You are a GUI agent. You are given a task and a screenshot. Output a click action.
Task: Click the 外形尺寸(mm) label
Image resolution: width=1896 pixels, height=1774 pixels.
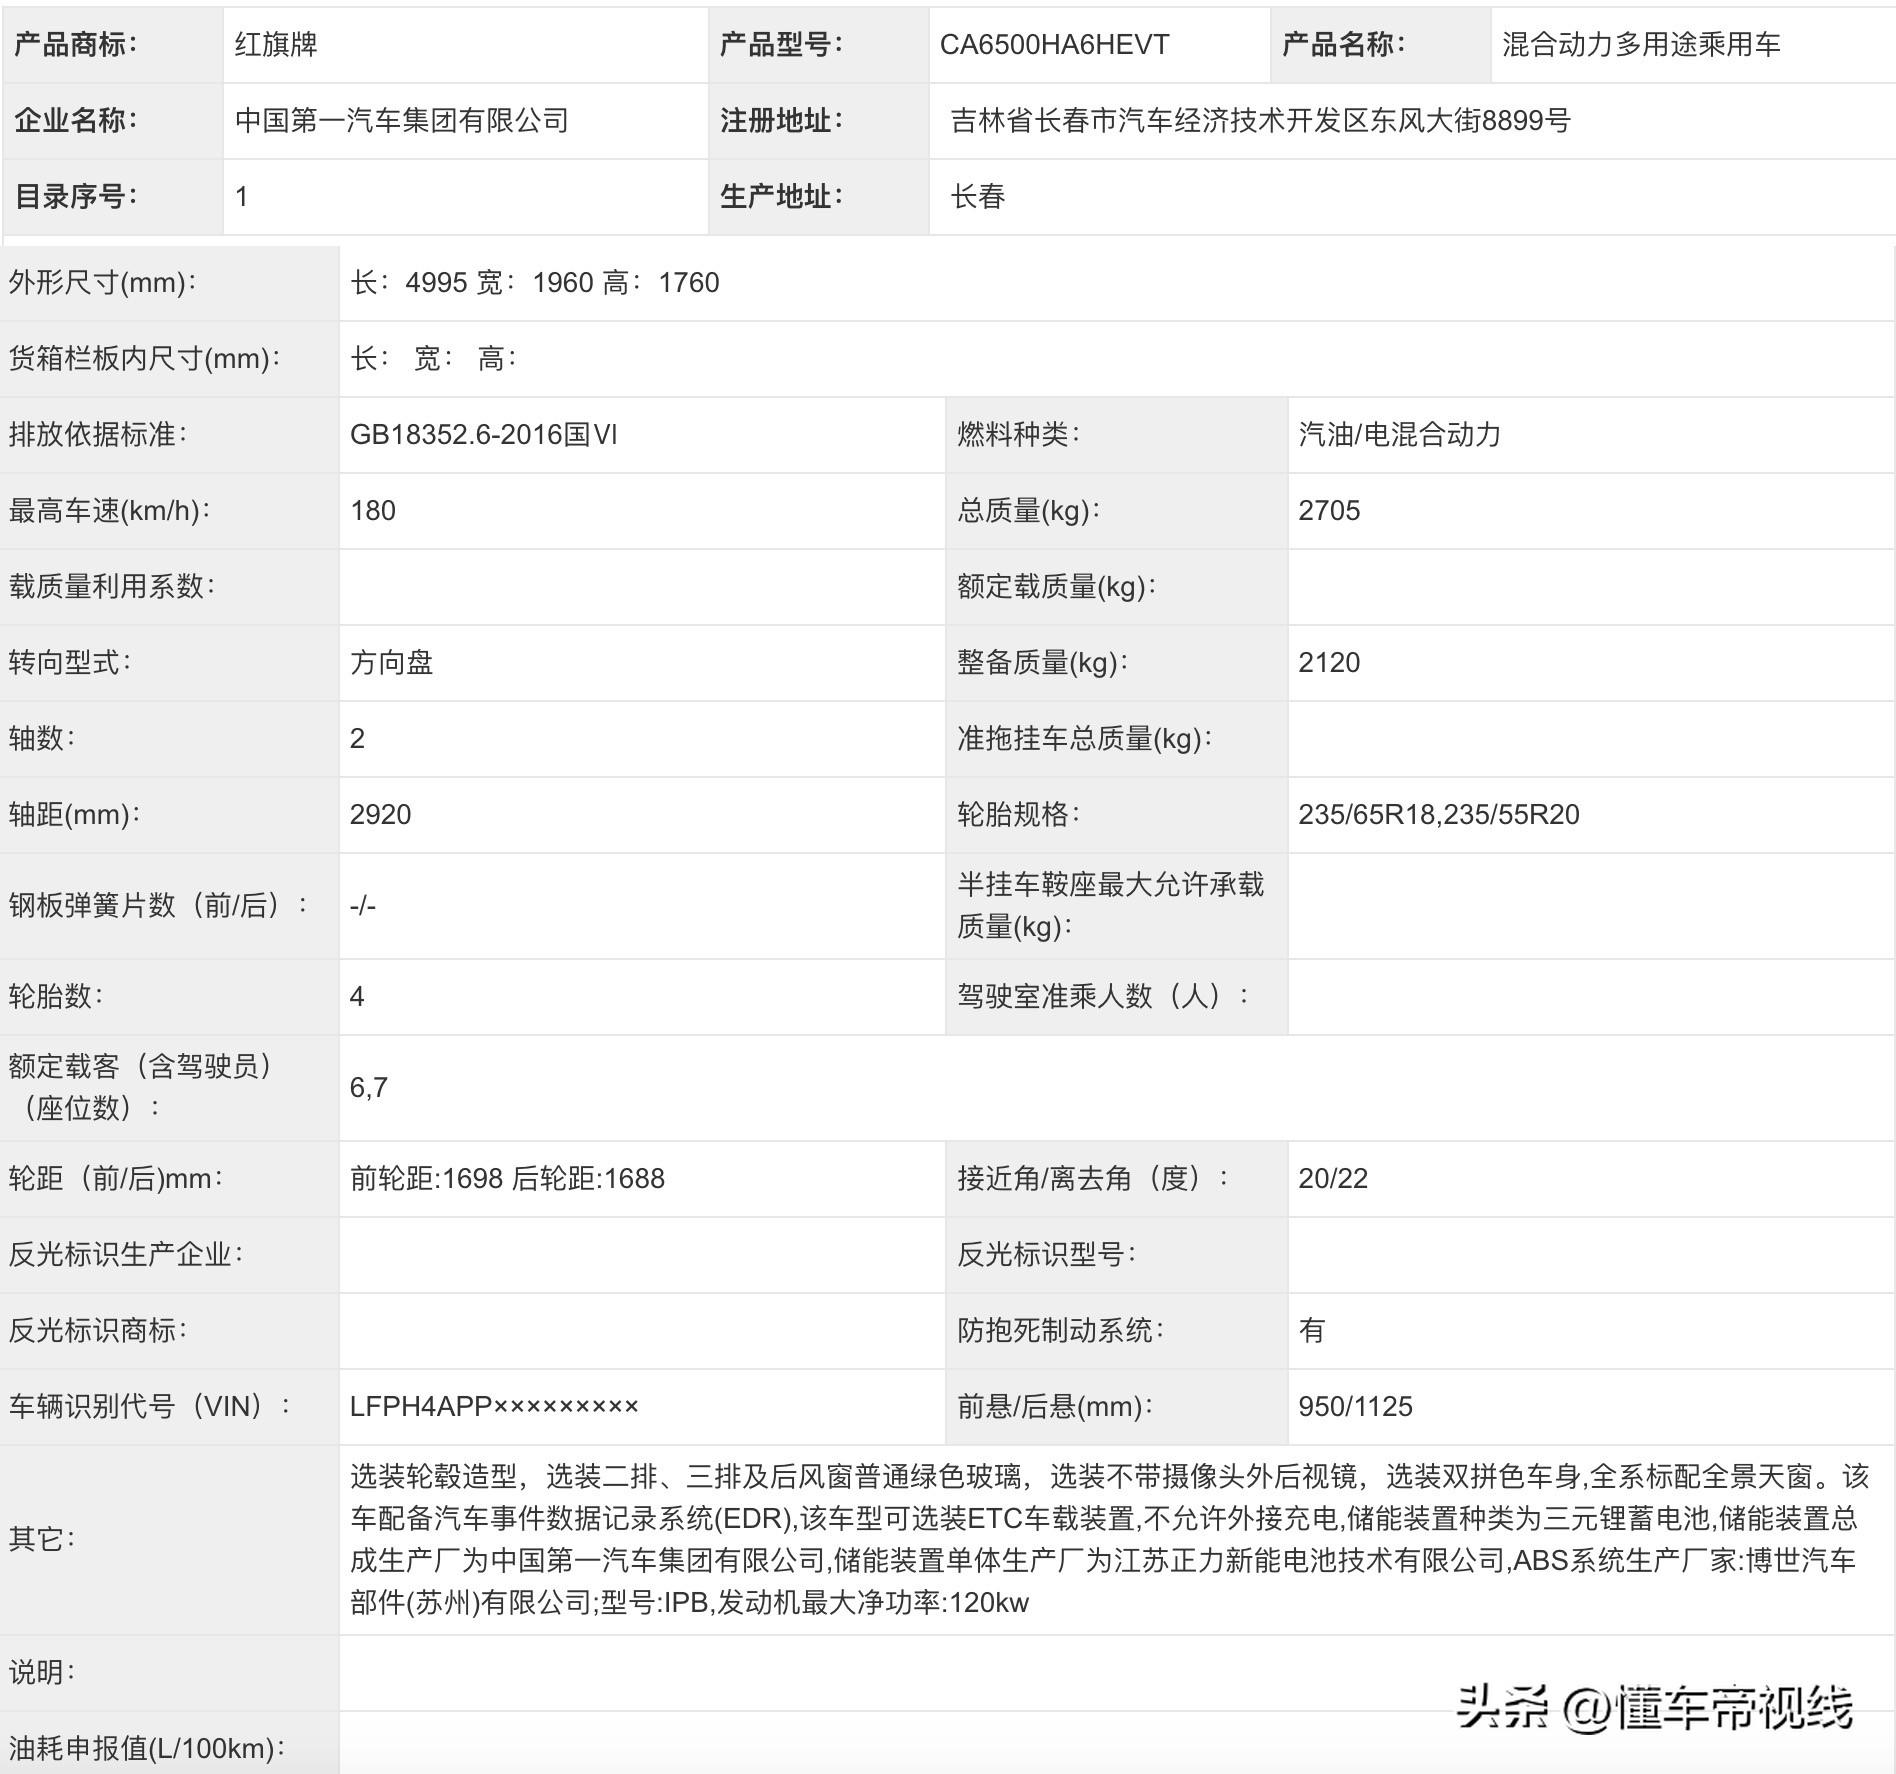[x=102, y=282]
